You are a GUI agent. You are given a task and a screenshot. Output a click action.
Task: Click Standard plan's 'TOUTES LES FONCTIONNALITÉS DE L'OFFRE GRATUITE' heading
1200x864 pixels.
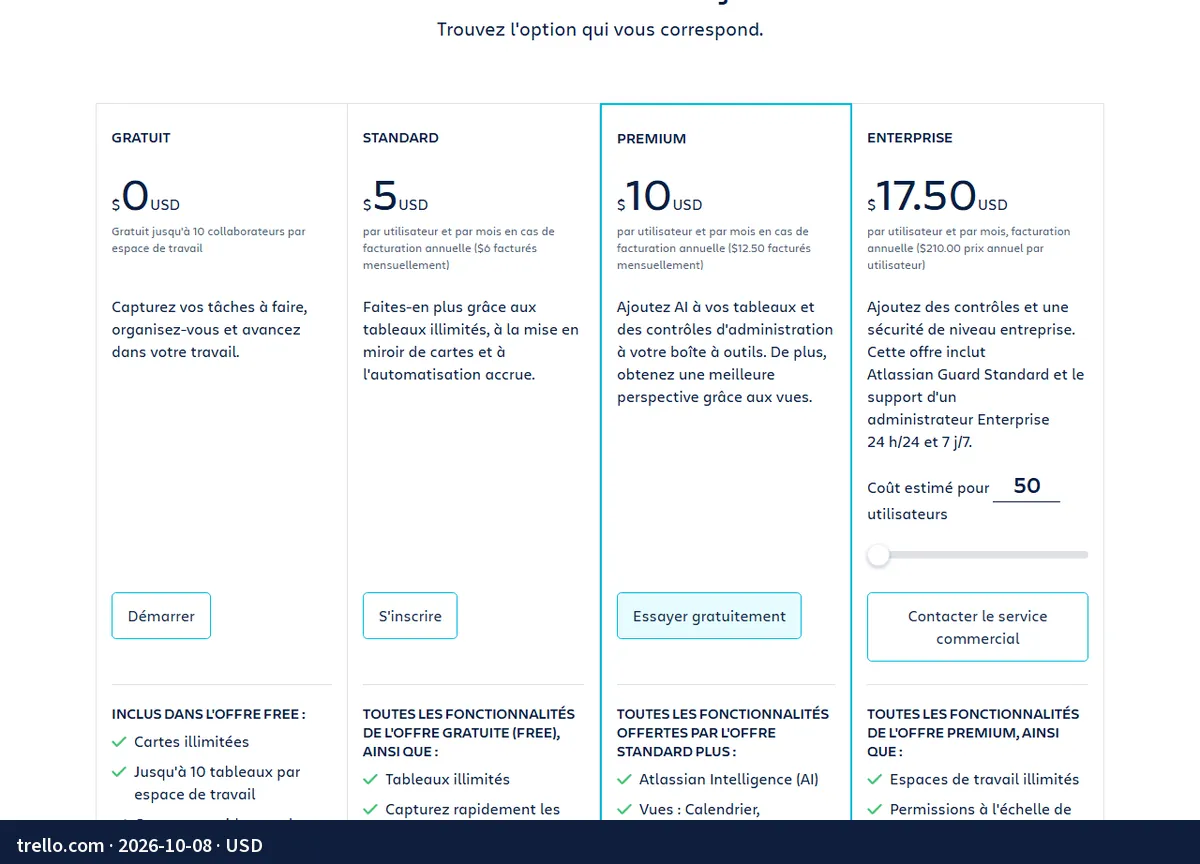pos(469,732)
